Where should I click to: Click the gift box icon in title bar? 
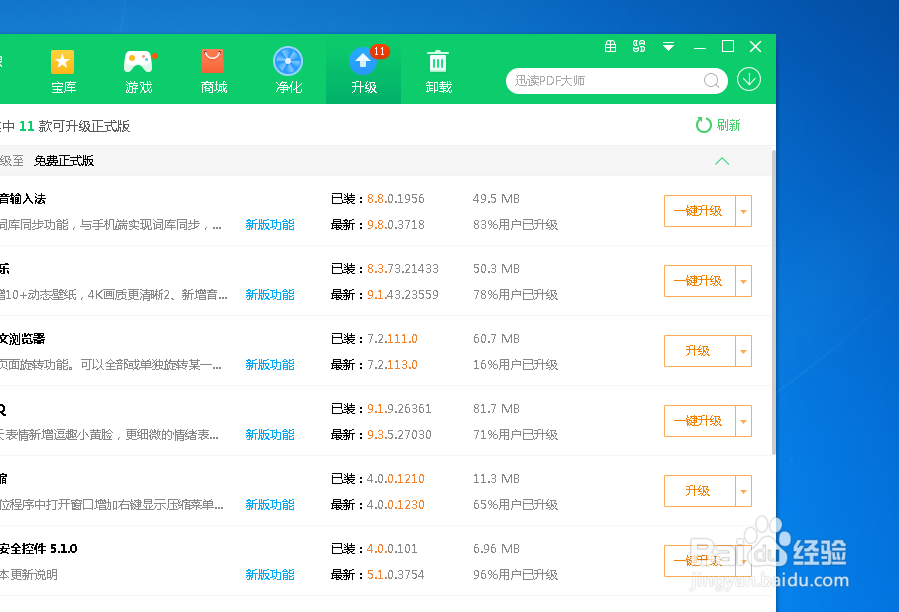point(611,46)
